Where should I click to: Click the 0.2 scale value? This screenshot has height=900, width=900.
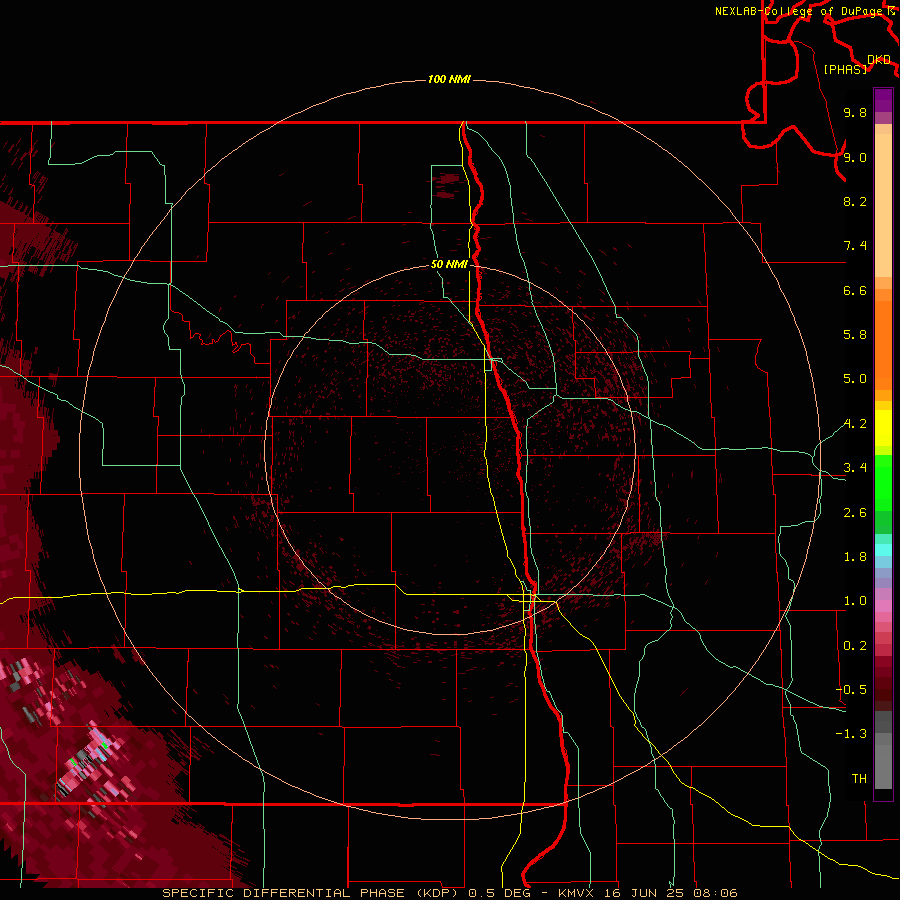pyautogui.click(x=855, y=646)
